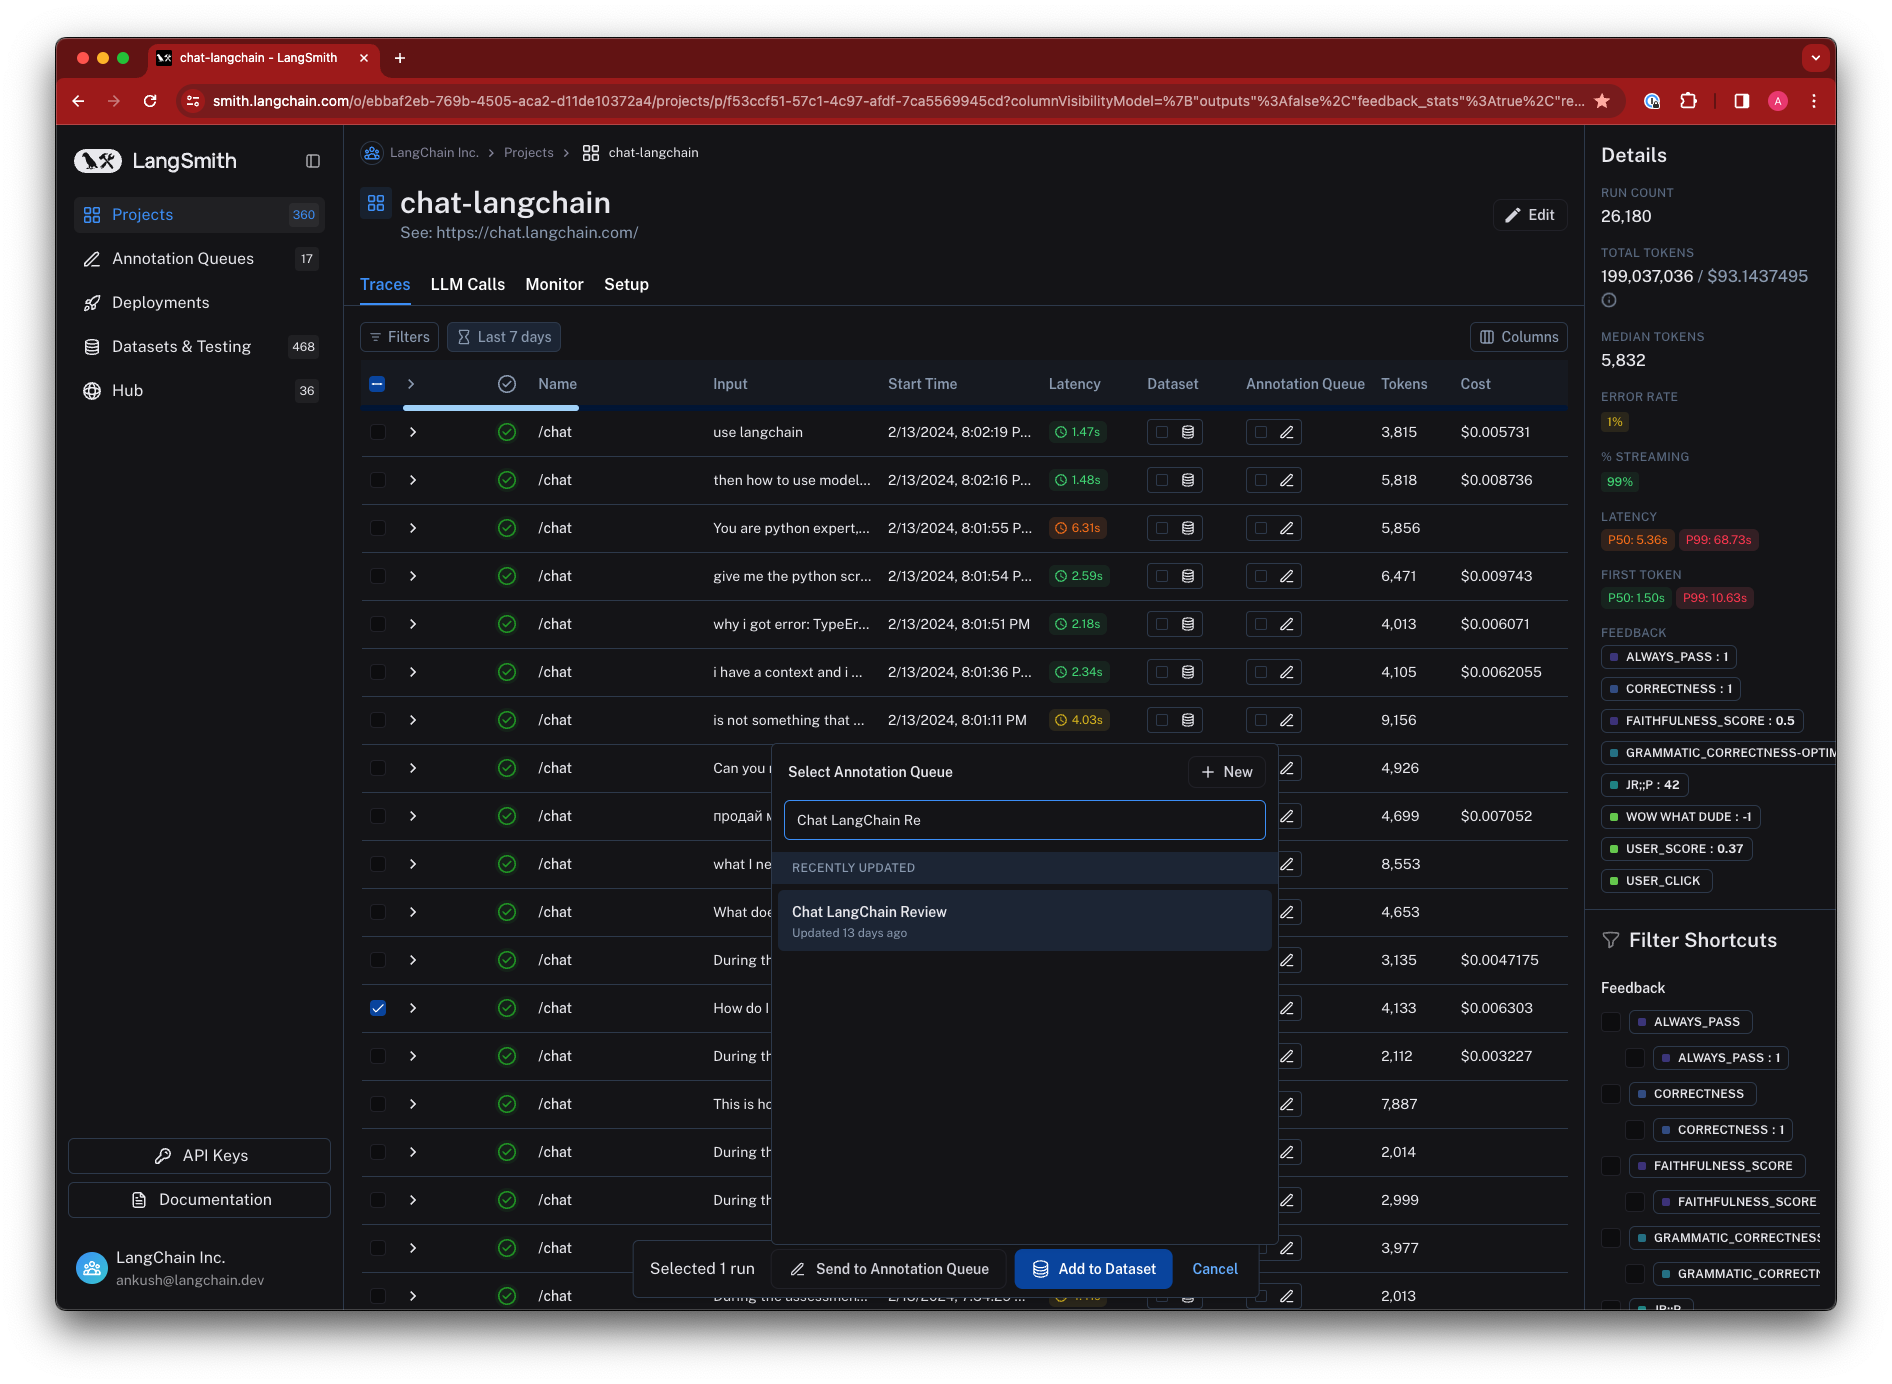Expand the 'use langchain' run row

pos(412,432)
